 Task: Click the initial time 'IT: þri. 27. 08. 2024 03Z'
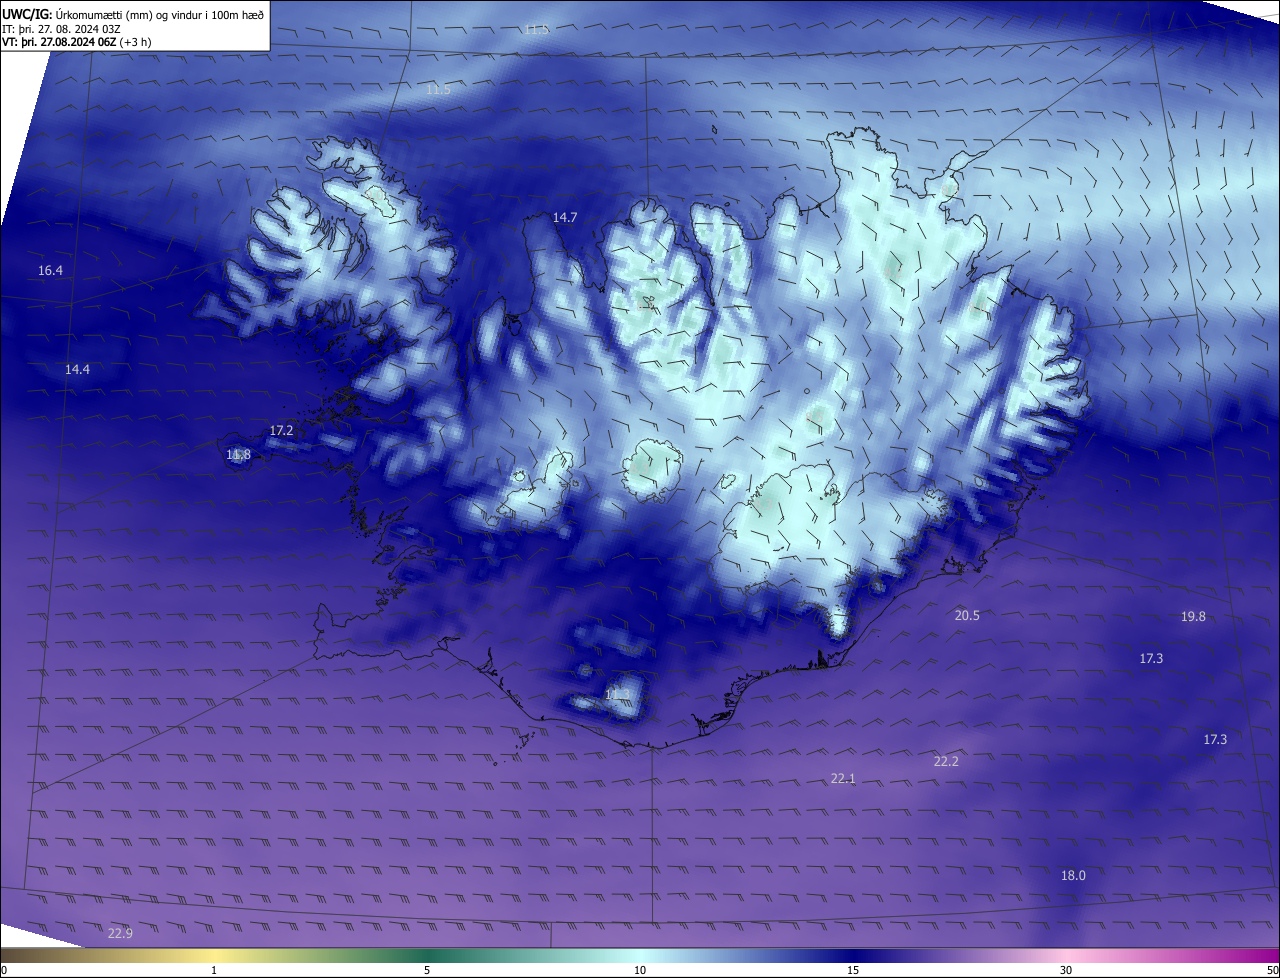[62, 29]
